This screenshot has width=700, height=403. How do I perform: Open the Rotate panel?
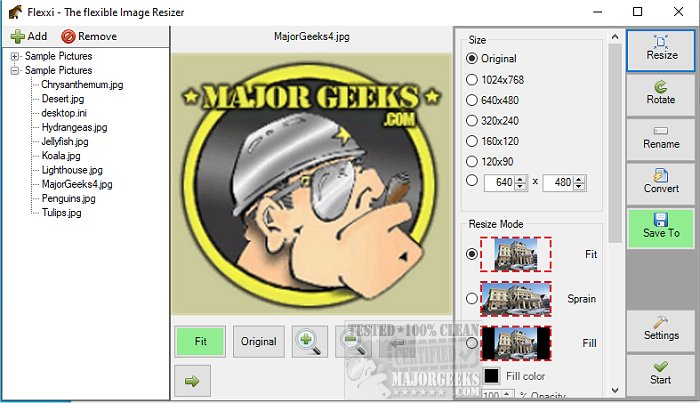click(661, 95)
